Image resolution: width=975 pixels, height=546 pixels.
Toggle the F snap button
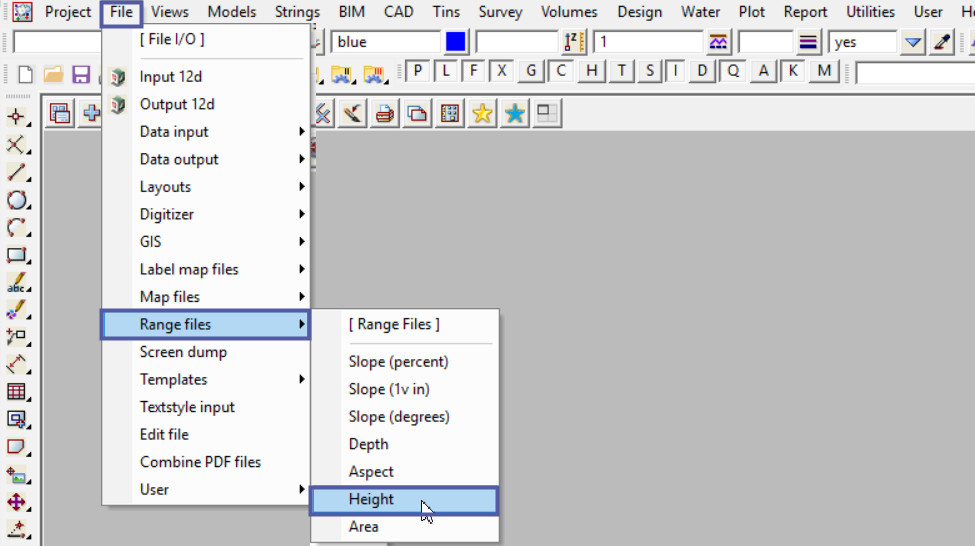(474, 71)
